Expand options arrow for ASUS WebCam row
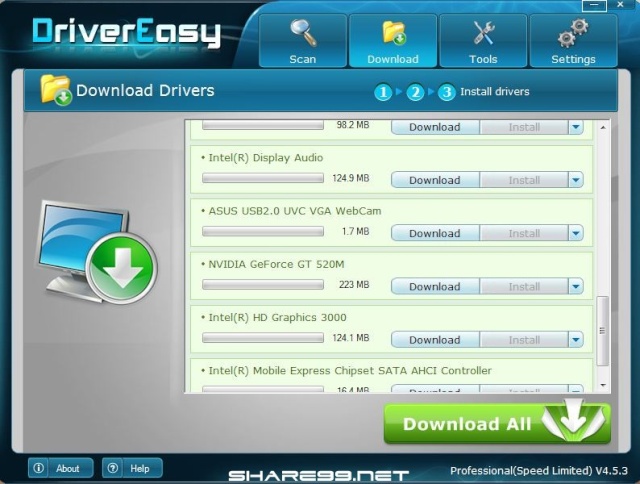 click(576, 233)
